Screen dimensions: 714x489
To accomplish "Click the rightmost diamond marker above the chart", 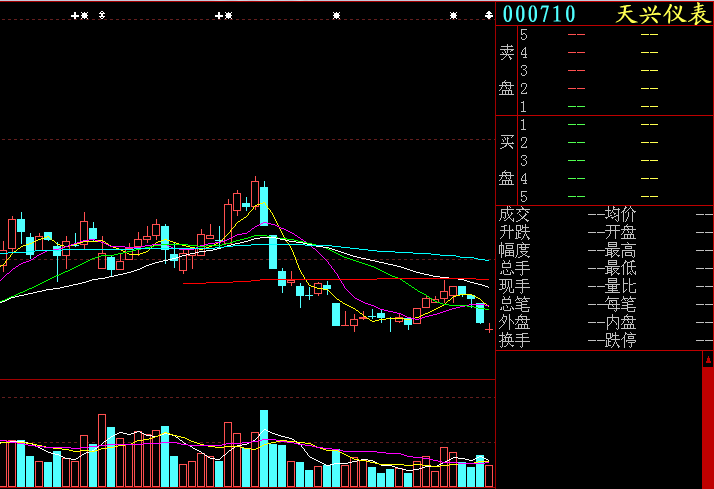I will tap(488, 15).
